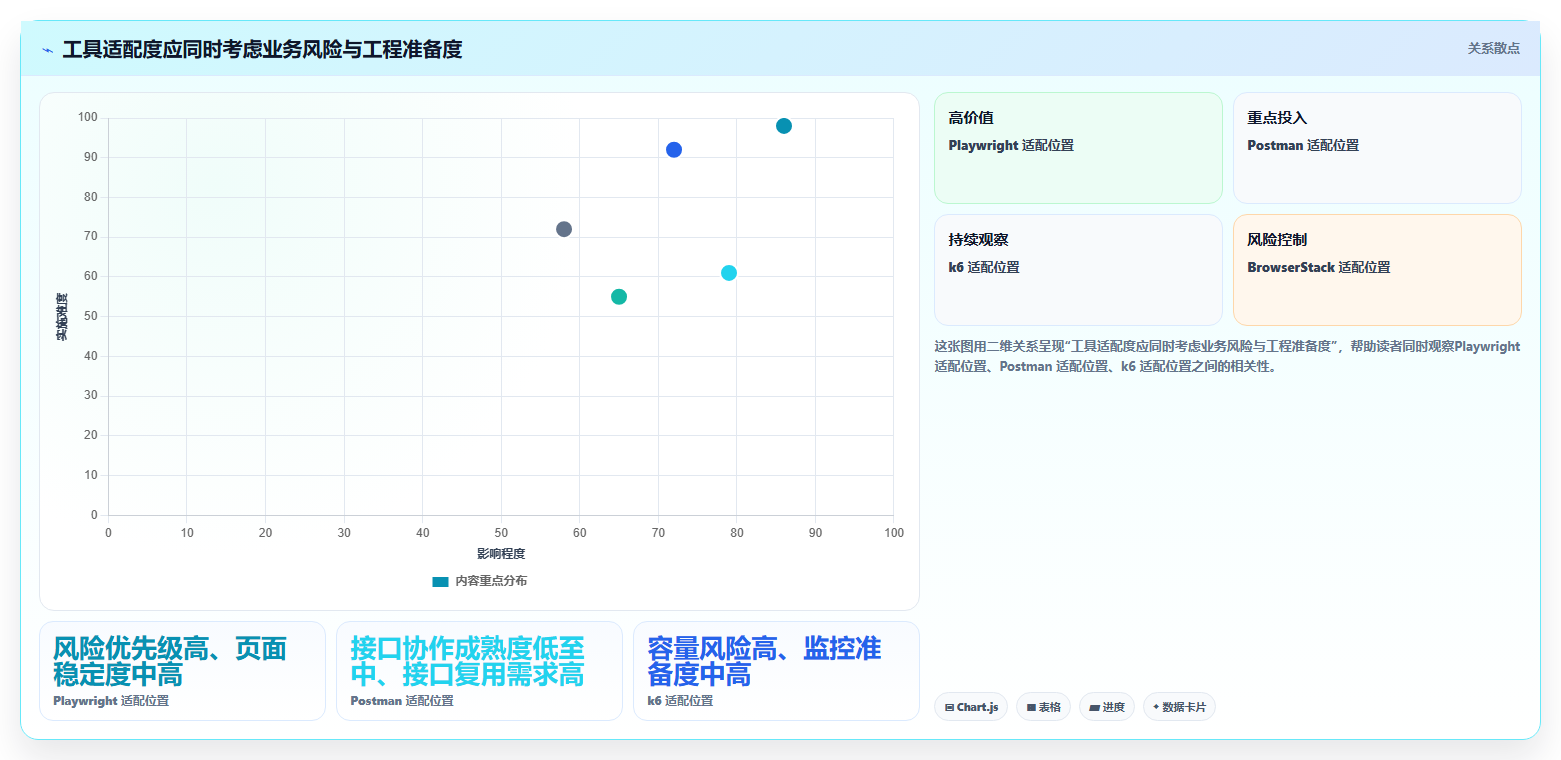The image size is (1561, 760).
Task: Click the 进度 tag chip
Action: pos(1107,707)
